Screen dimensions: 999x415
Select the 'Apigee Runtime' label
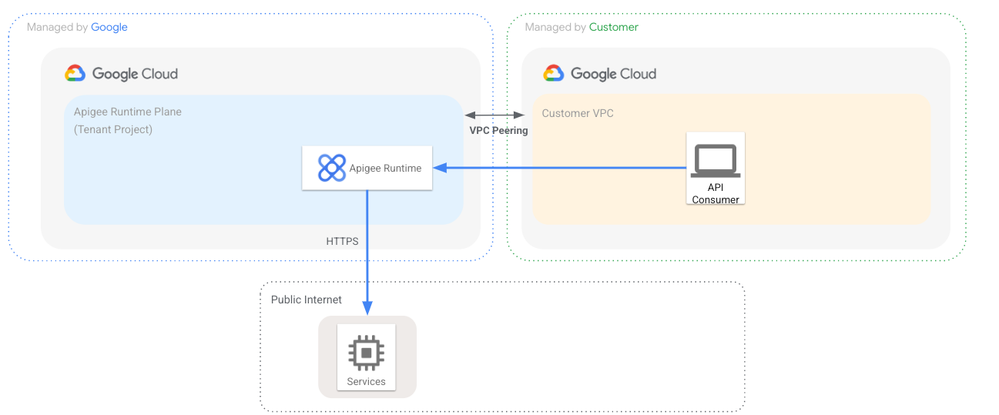[x=385, y=168]
